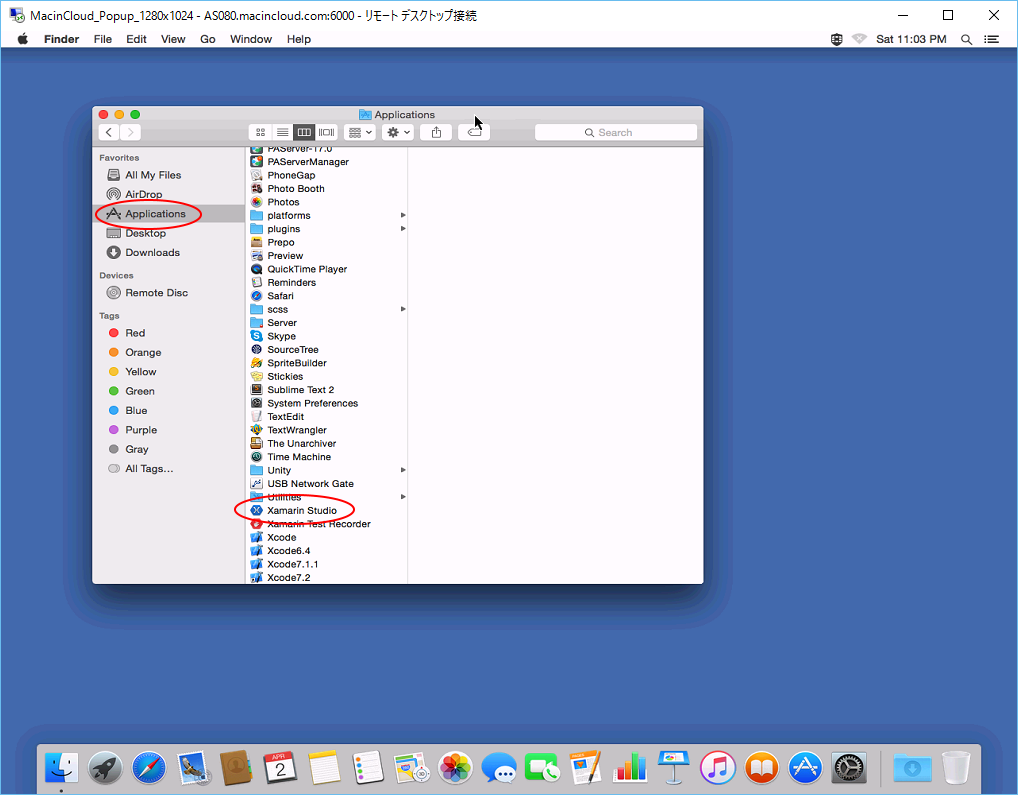Expand the Unity folder arrow
The width and height of the screenshot is (1018, 795).
tap(403, 470)
